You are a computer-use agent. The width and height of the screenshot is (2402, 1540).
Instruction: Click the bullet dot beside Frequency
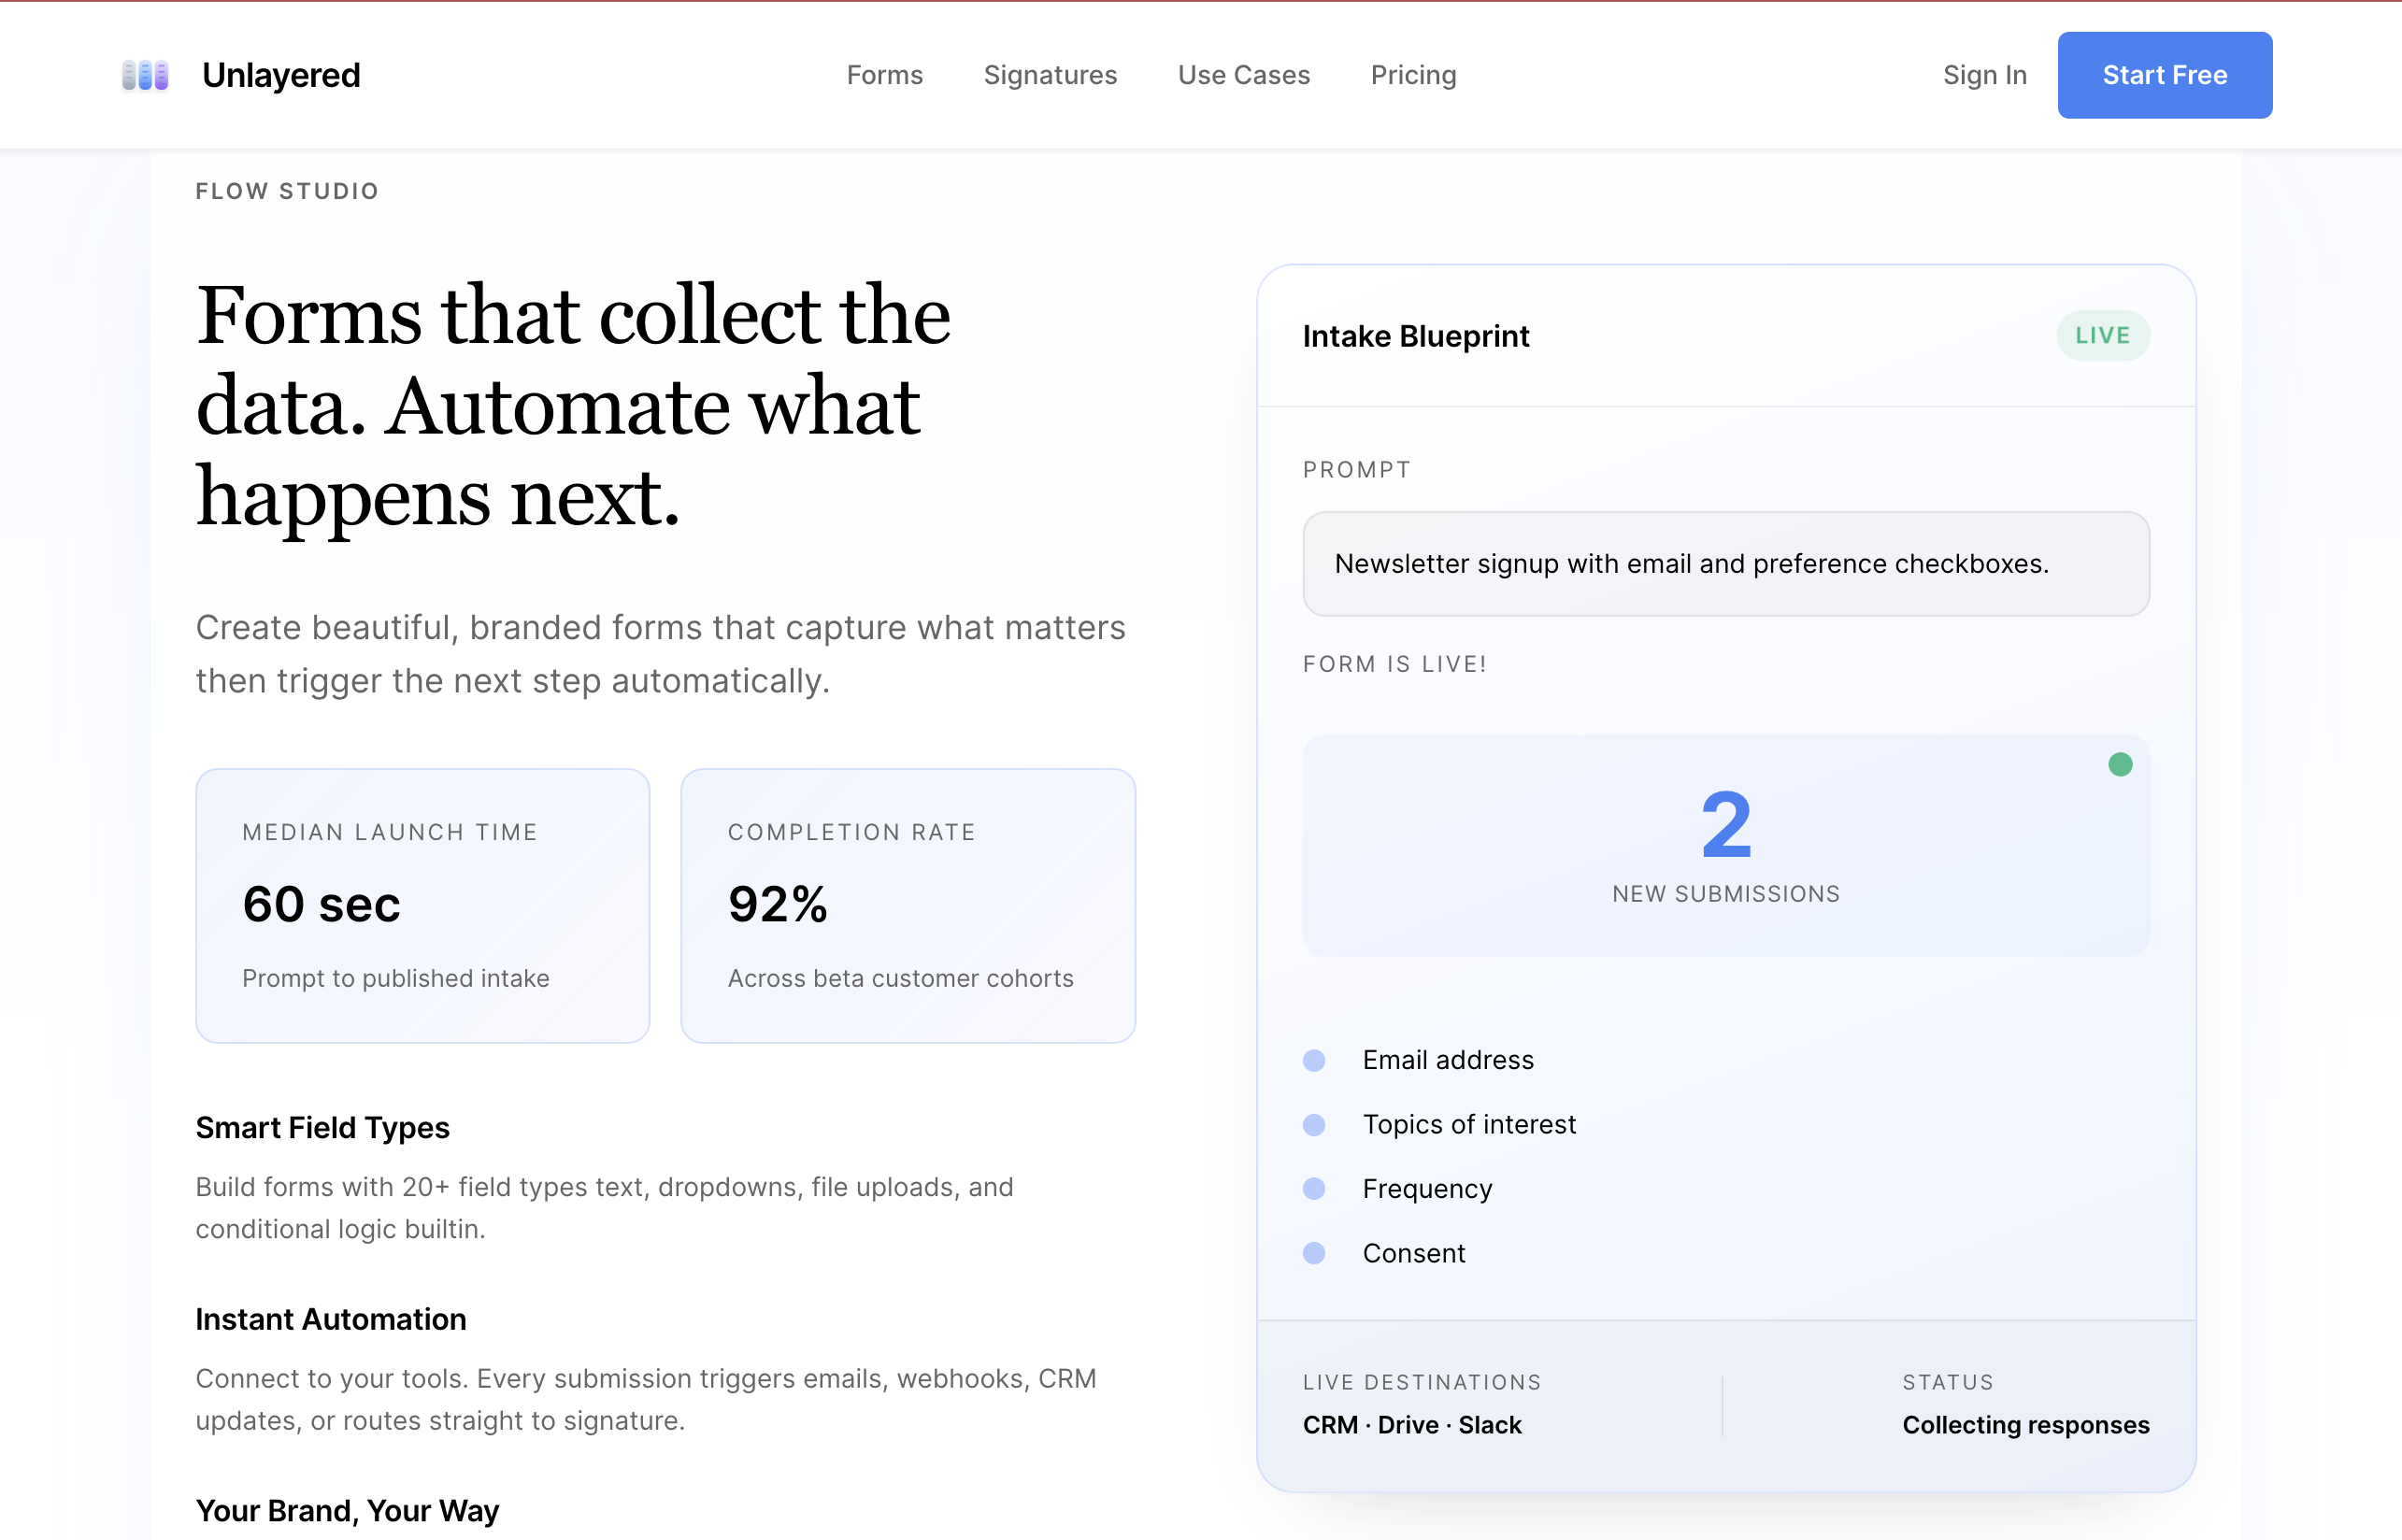(1314, 1189)
